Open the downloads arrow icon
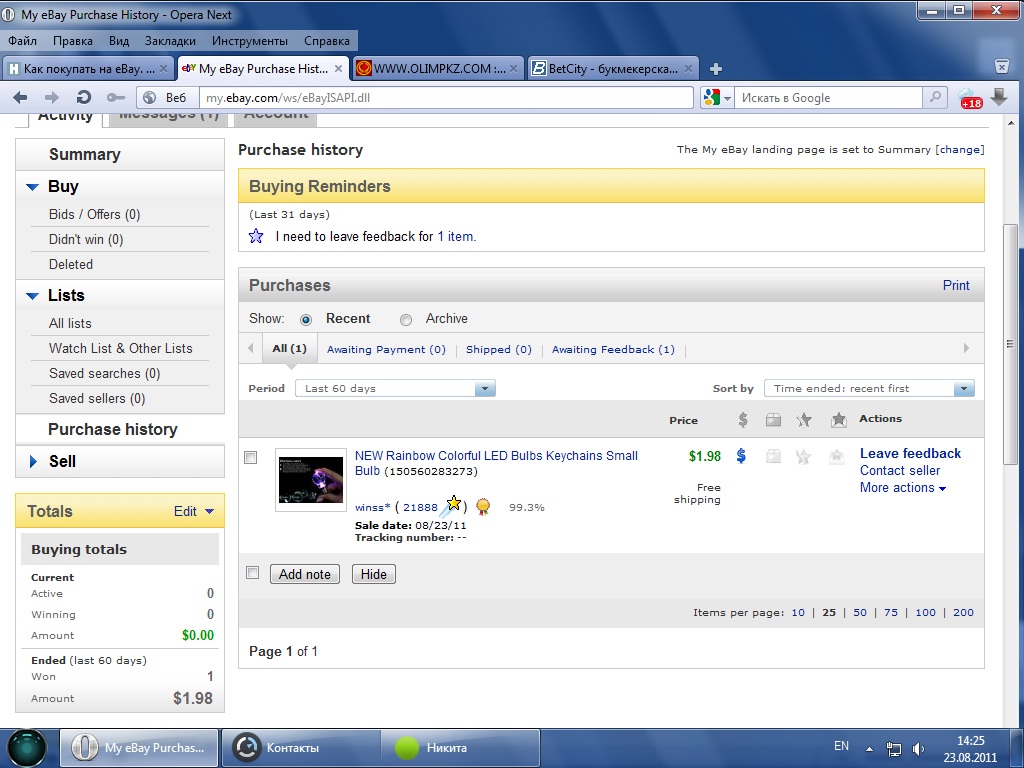Image resolution: width=1024 pixels, height=768 pixels. click(x=999, y=97)
